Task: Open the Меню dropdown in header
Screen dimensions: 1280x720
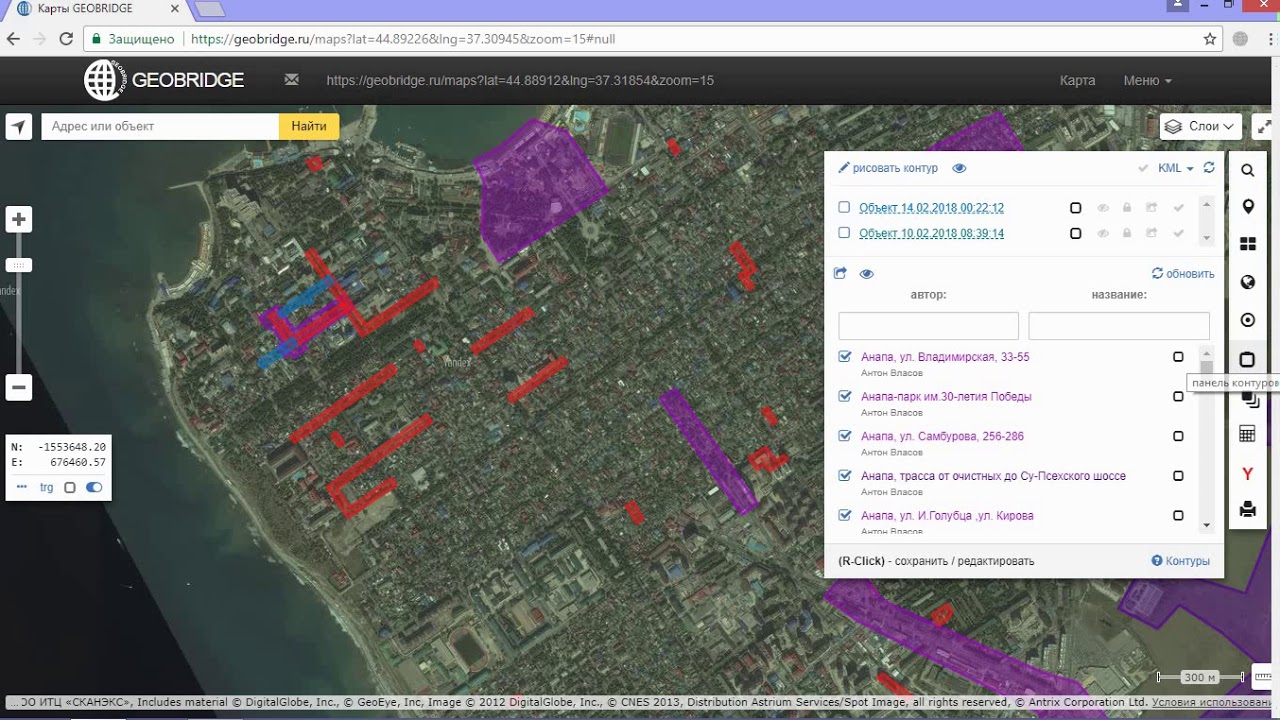Action: click(x=1147, y=80)
